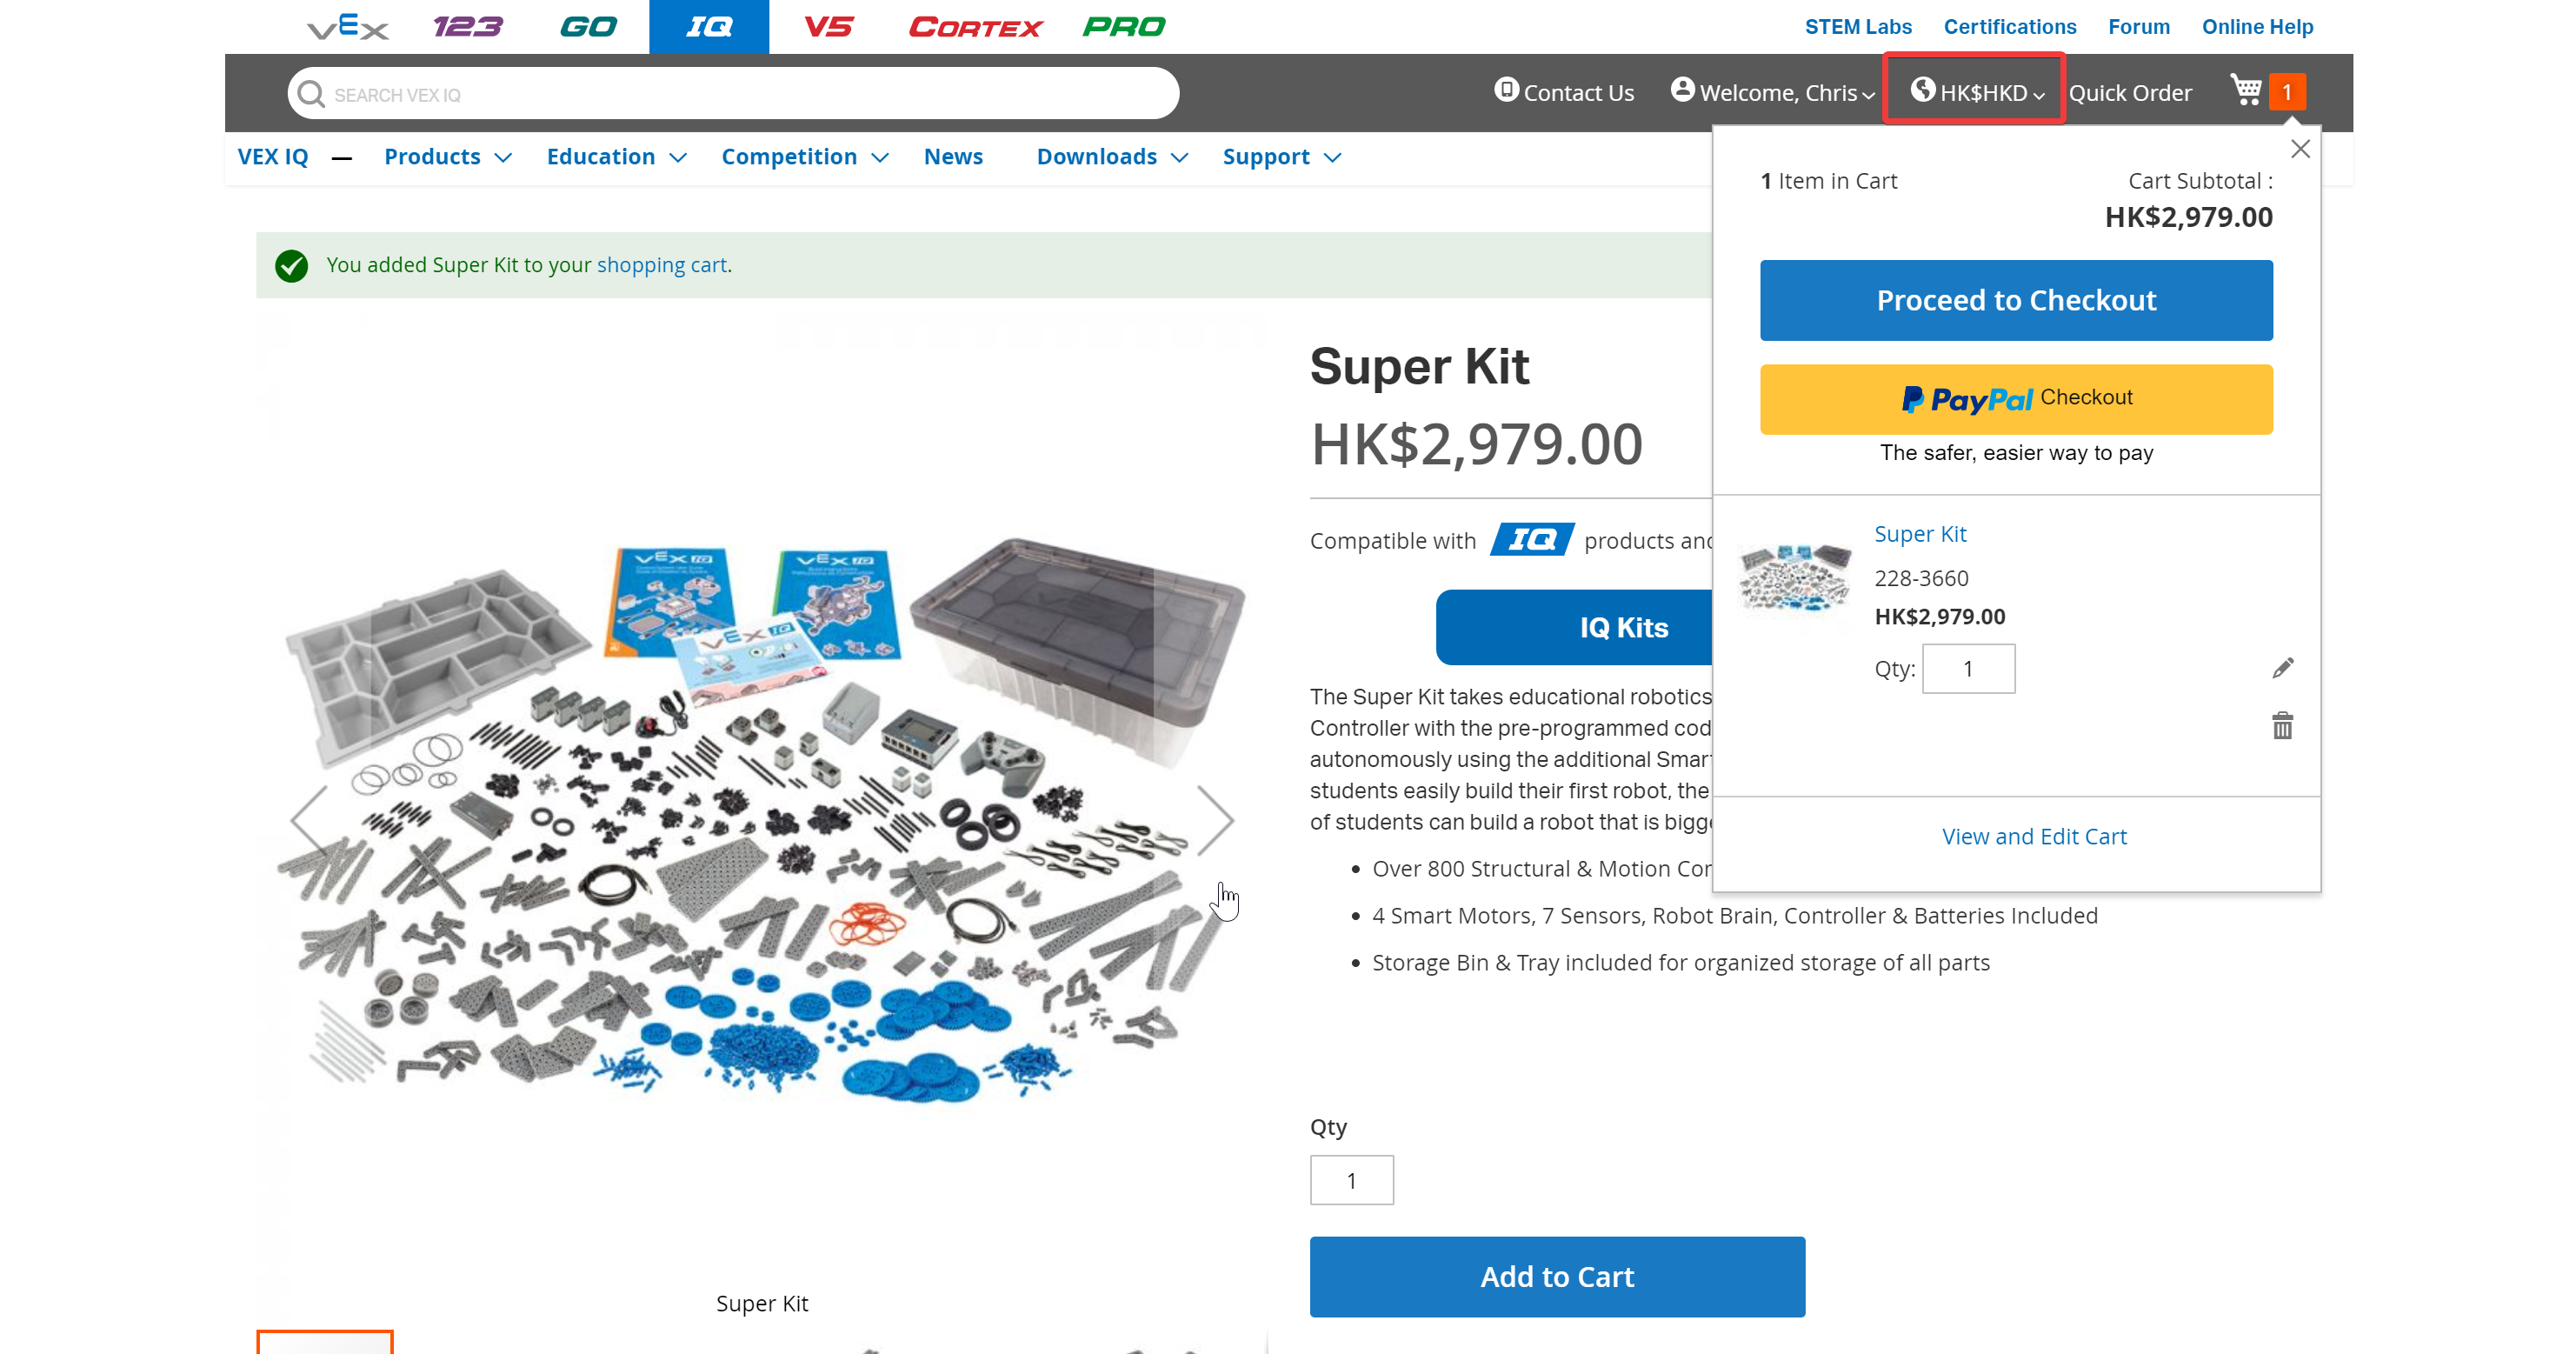Click the search magnifier icon
Image resolution: width=2576 pixels, height=1354 pixels.
coord(310,93)
